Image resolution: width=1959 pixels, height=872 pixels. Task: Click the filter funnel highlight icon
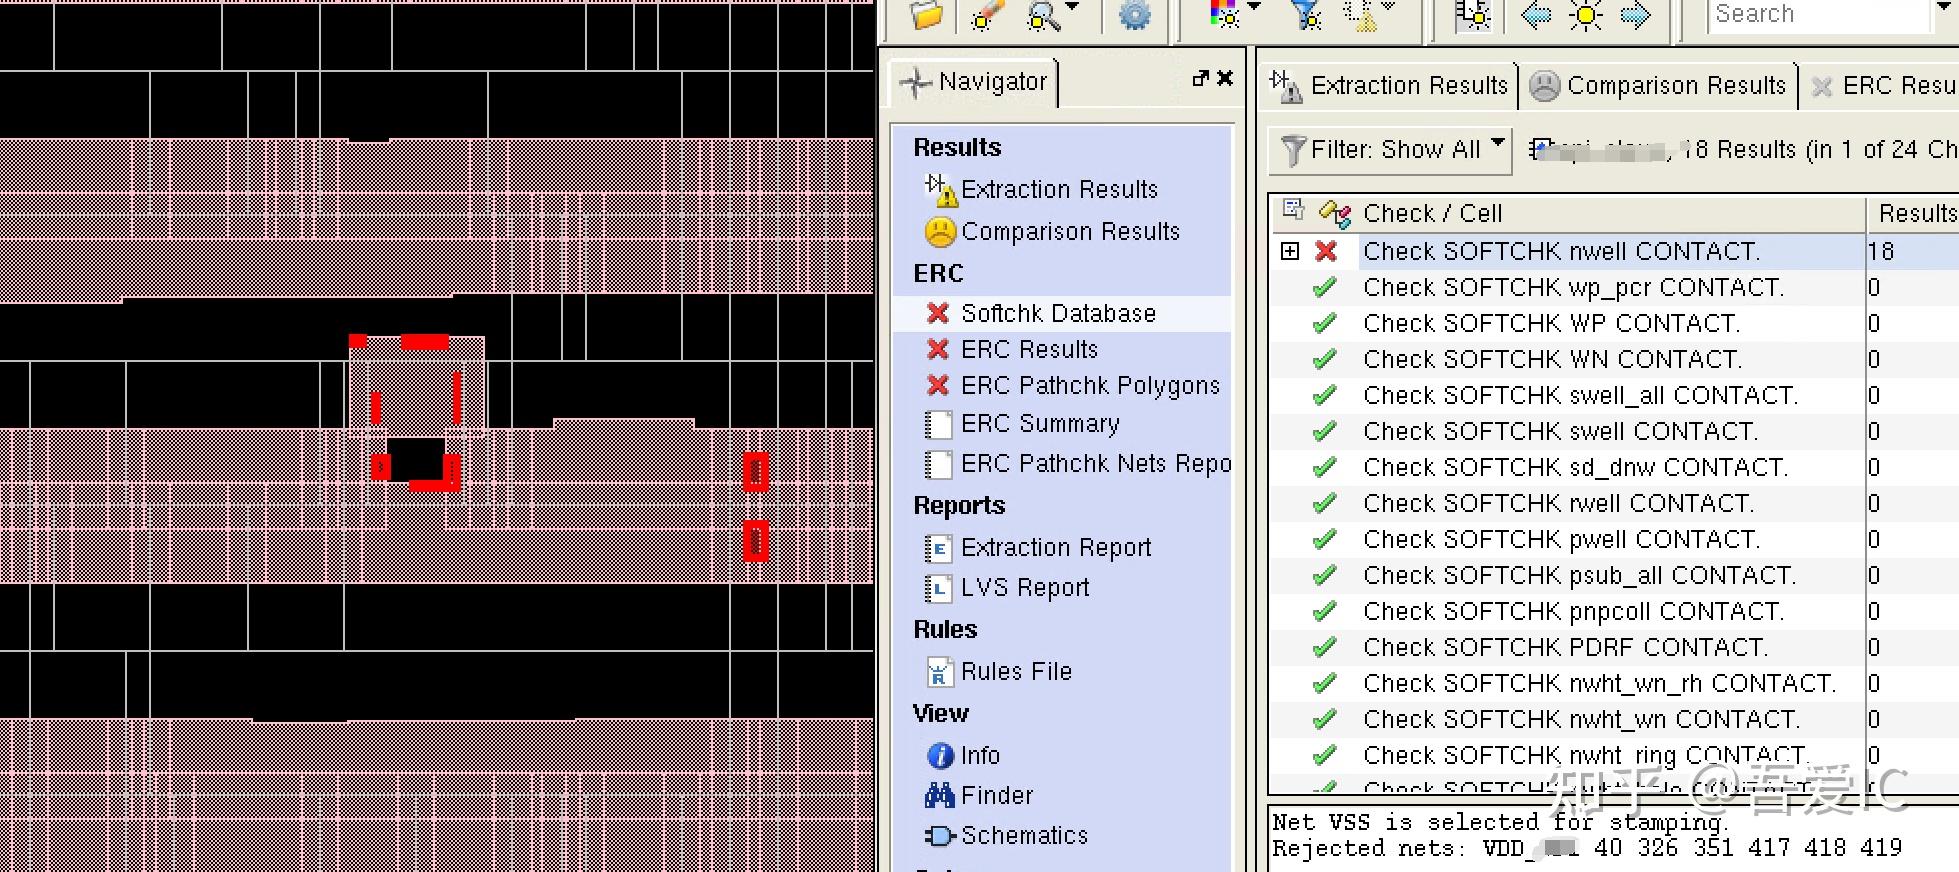click(1306, 15)
